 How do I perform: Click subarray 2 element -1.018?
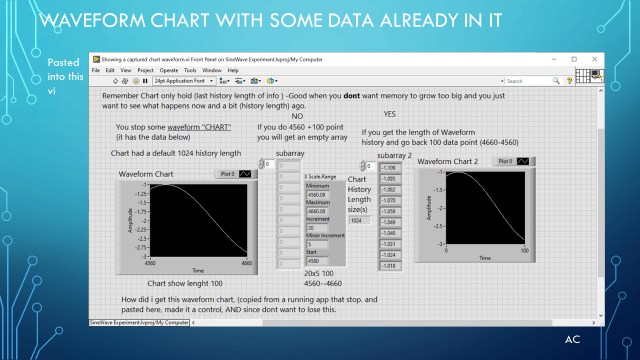coord(390,266)
